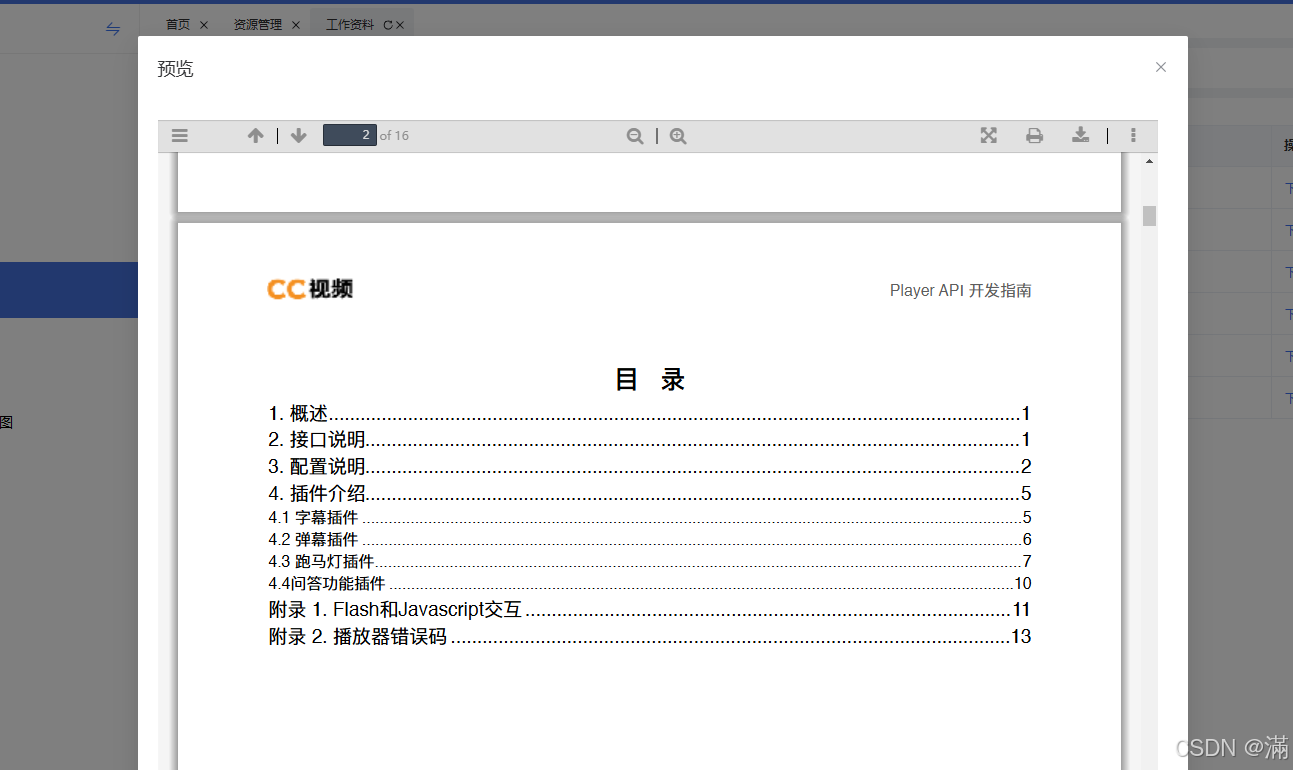Zoom out of the PDF document
This screenshot has width=1293, height=770.
click(635, 135)
